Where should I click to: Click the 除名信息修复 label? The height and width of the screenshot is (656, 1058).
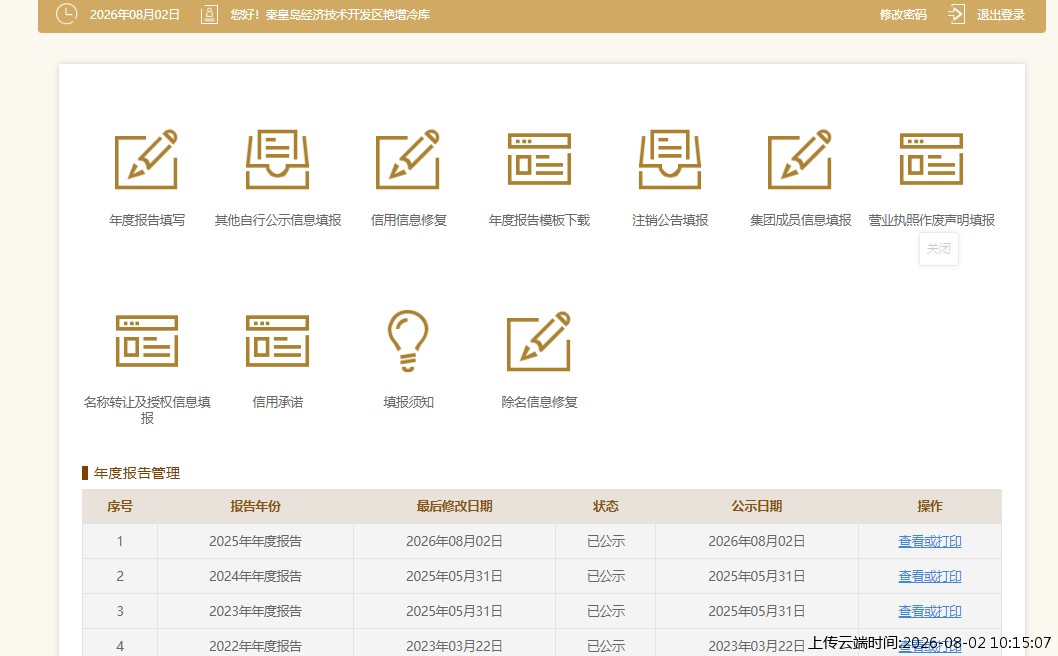[539, 402]
